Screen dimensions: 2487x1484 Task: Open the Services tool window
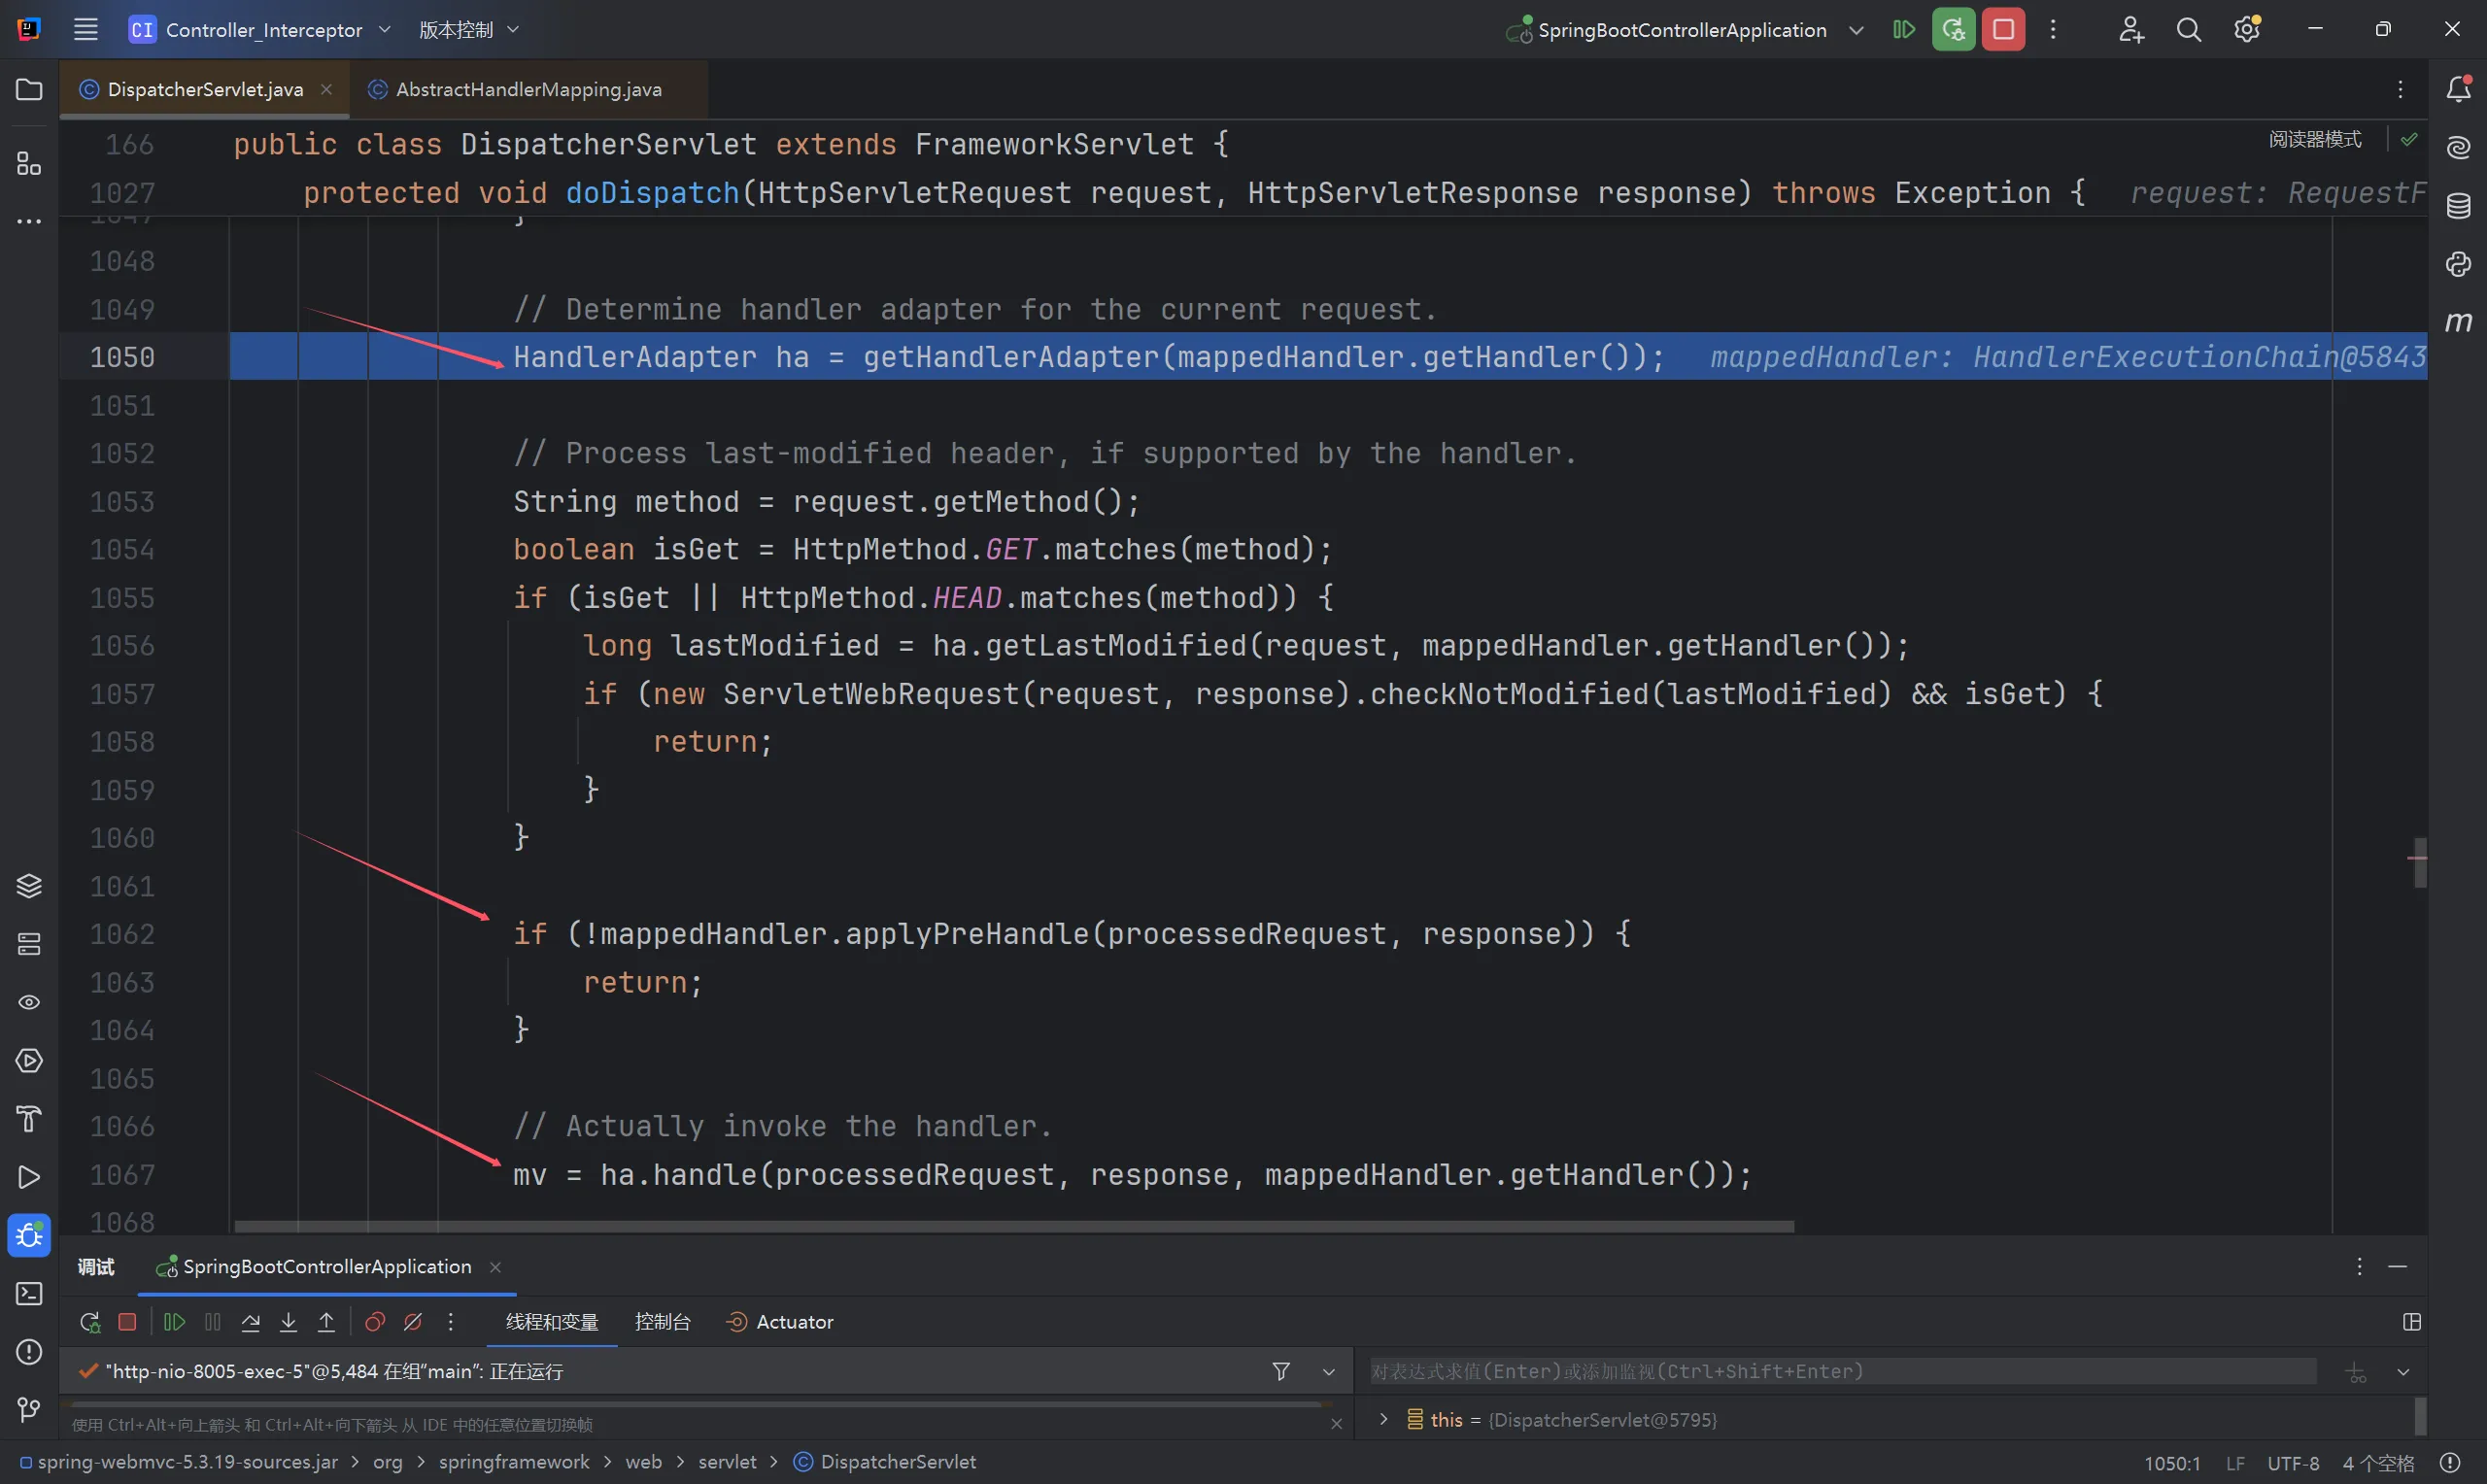29,1061
